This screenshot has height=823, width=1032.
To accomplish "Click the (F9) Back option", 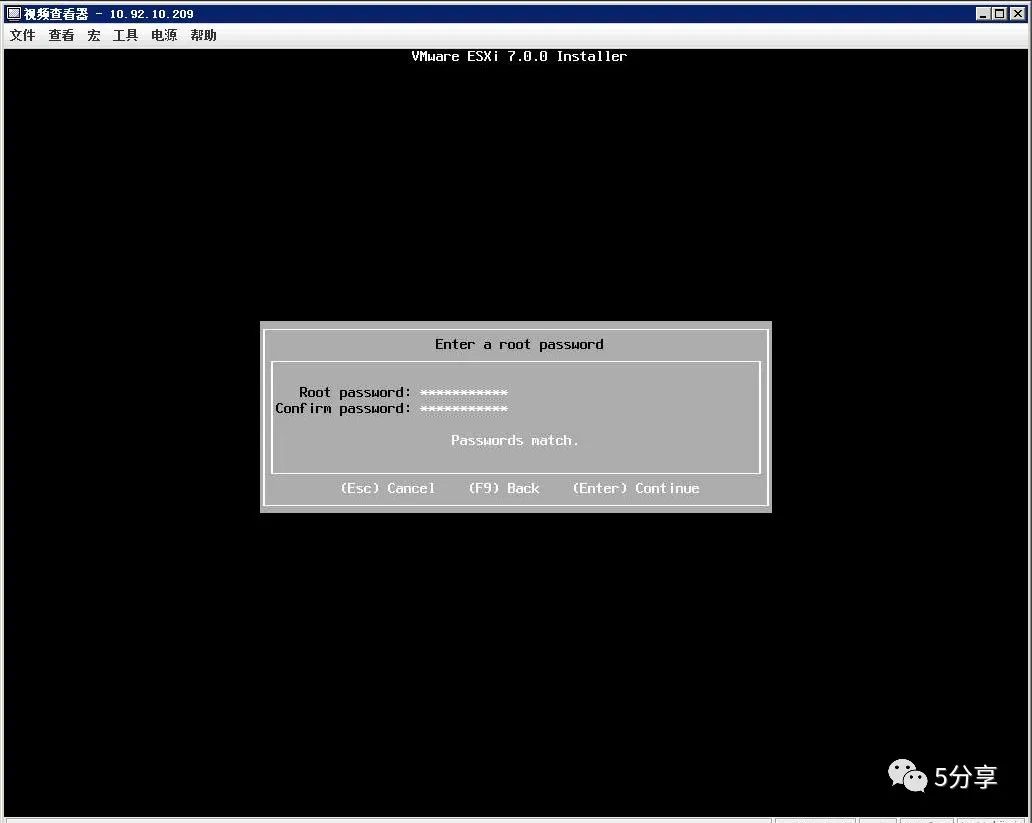I will (x=504, y=488).
